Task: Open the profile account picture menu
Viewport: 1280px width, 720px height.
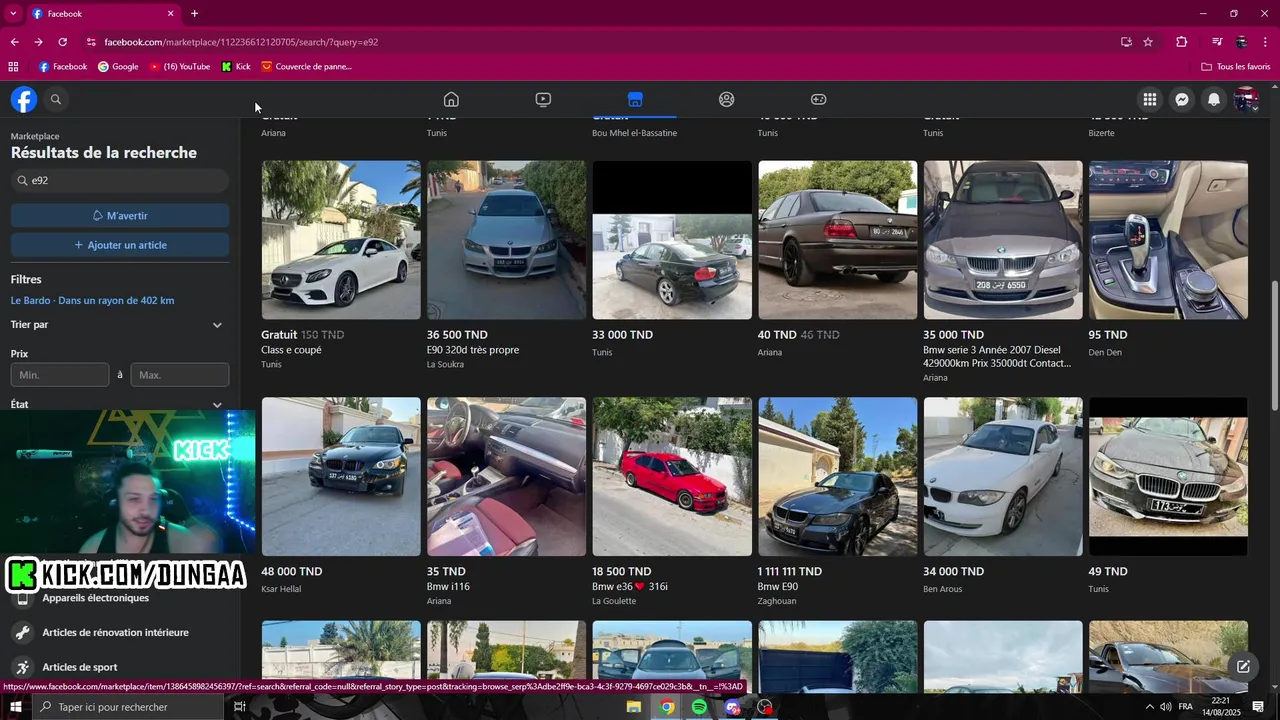Action: pos(1246,99)
